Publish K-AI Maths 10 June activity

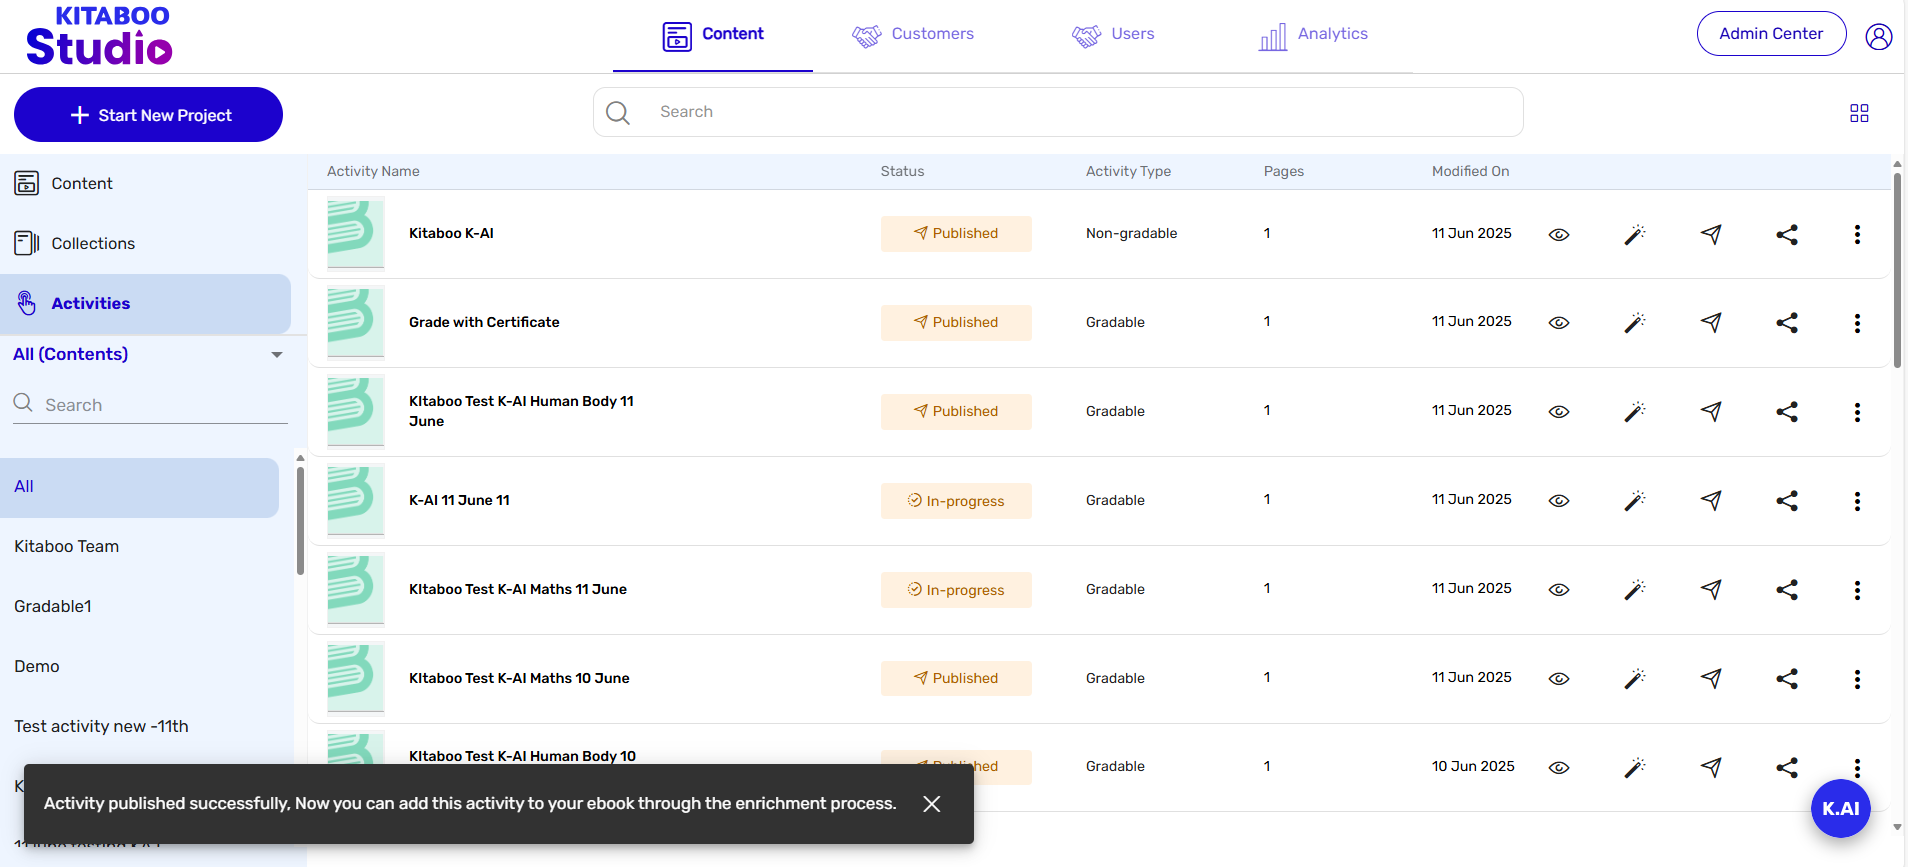tap(1711, 679)
